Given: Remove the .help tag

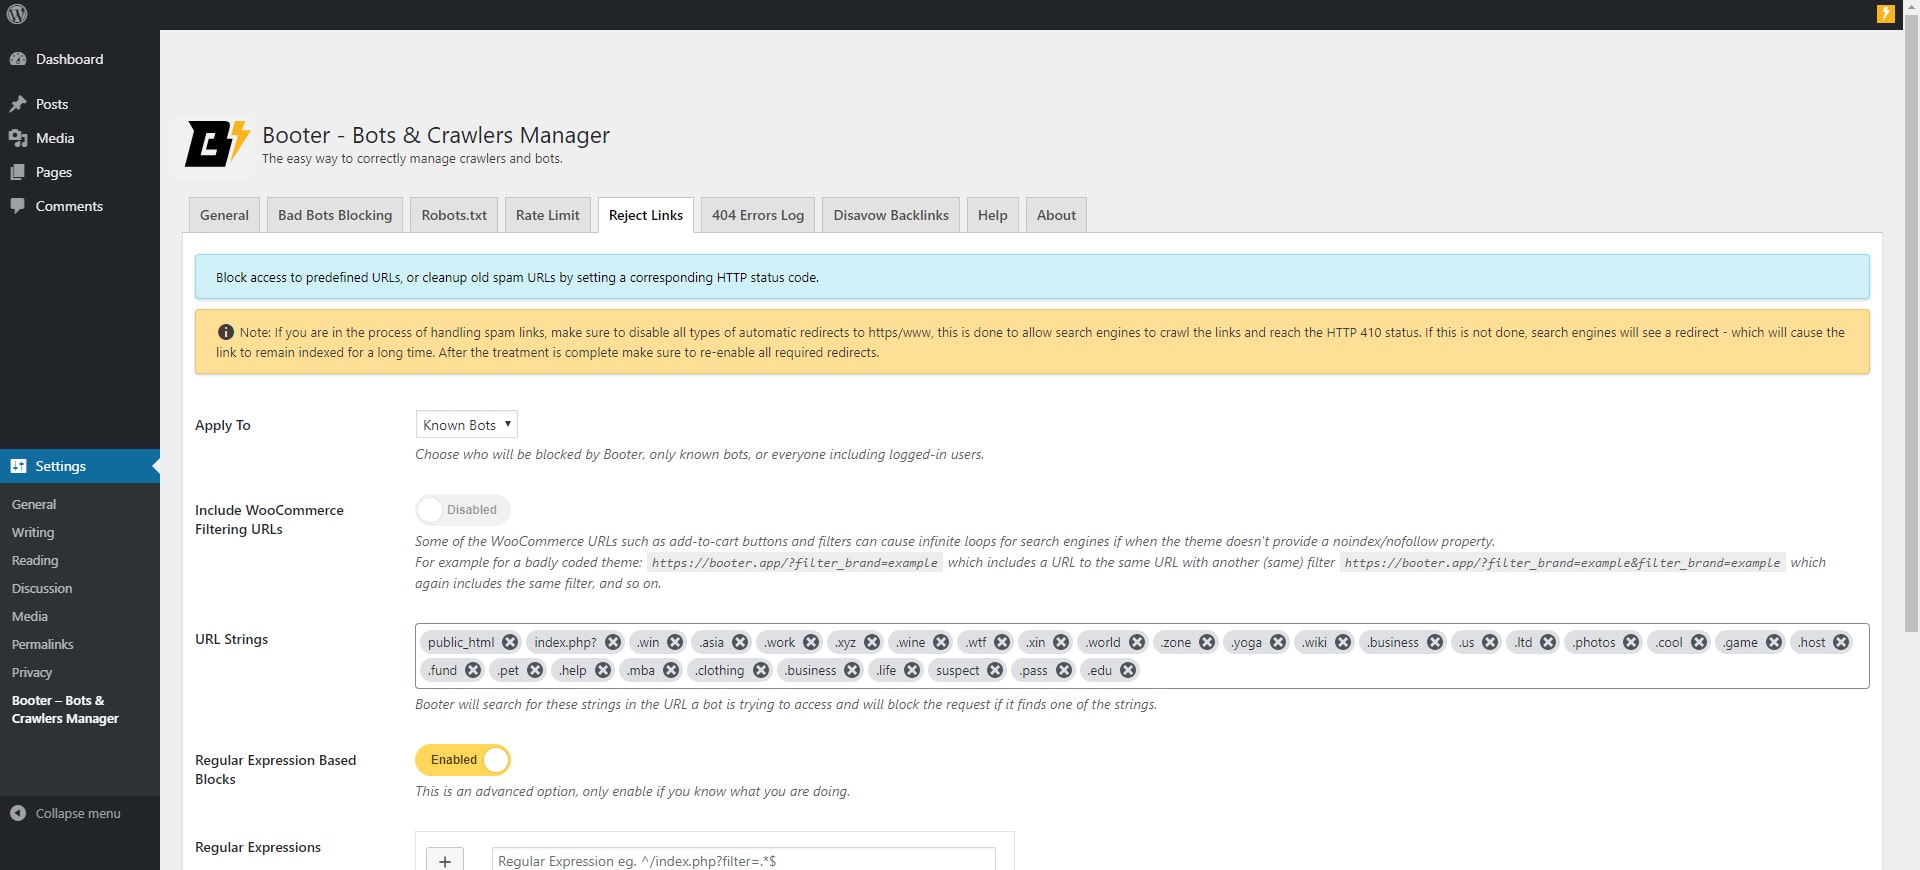Looking at the screenshot, I should tap(603, 670).
